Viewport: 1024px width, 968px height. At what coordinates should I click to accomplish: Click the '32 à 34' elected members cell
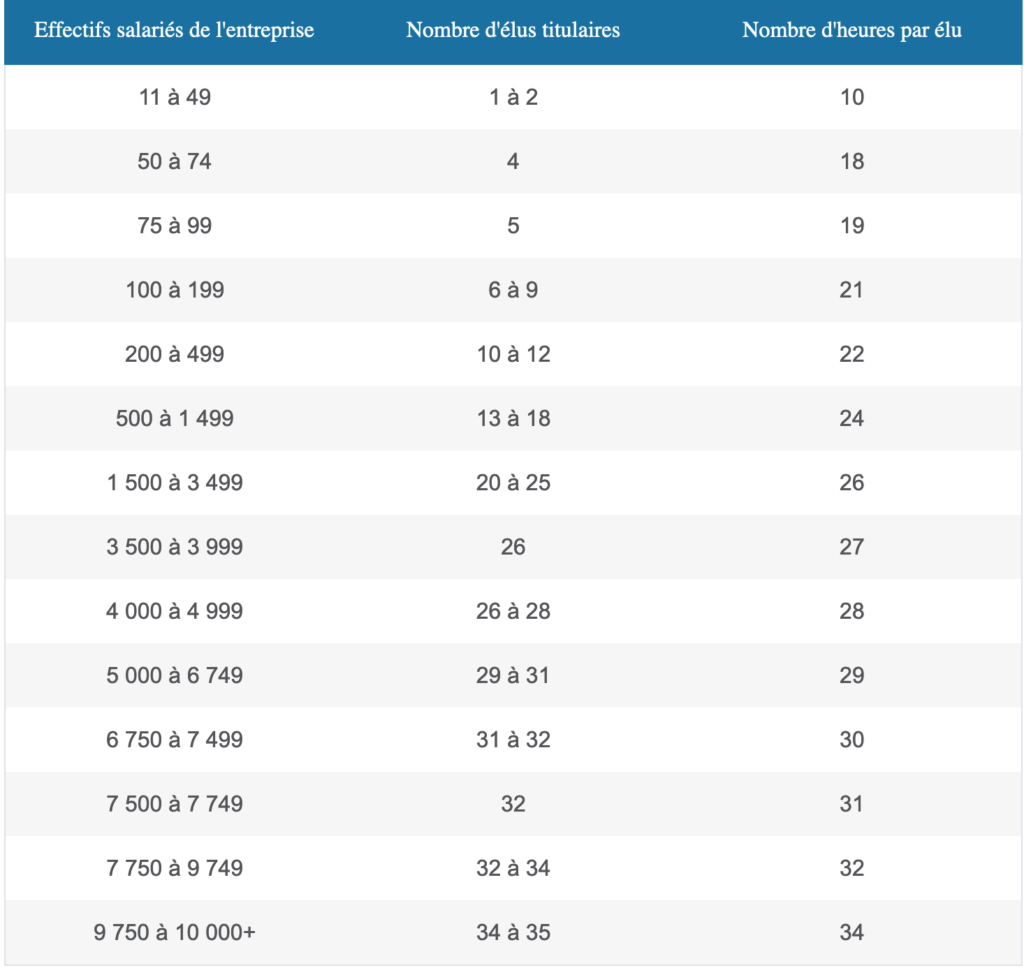click(513, 868)
